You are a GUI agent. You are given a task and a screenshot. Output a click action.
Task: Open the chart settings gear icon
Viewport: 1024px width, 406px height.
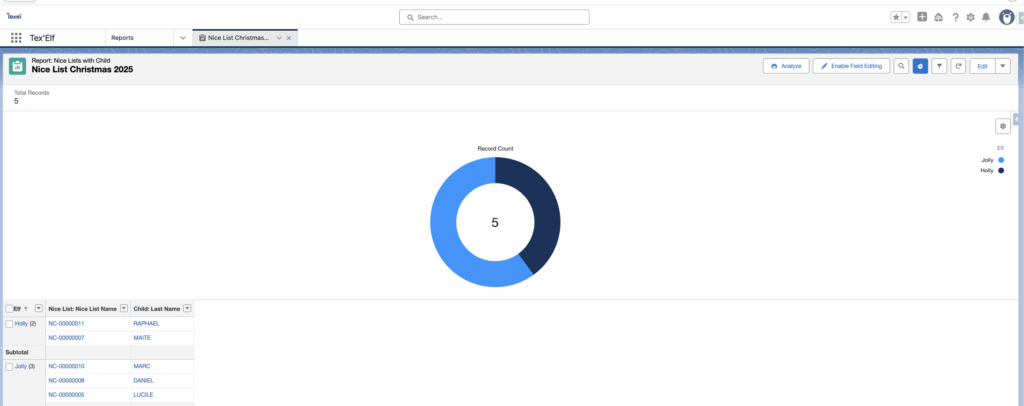pyautogui.click(x=1002, y=126)
